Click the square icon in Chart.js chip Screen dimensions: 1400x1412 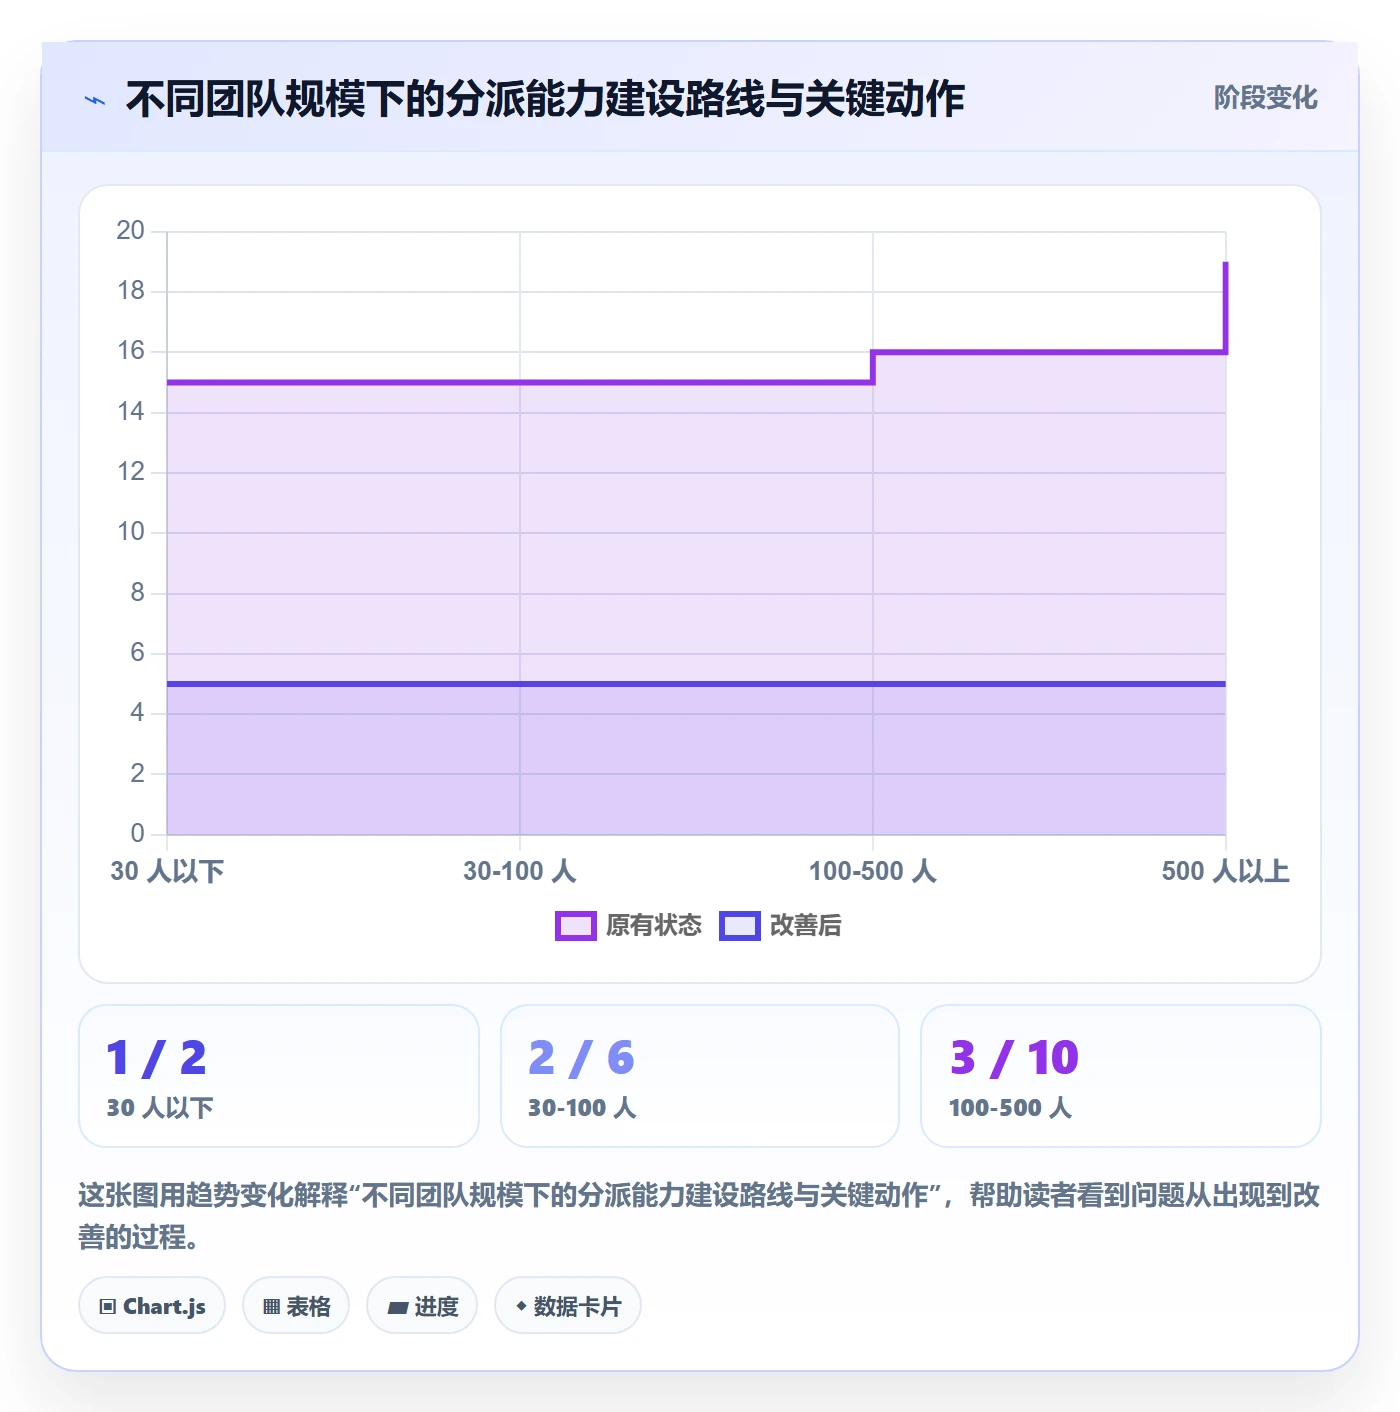pos(108,1307)
